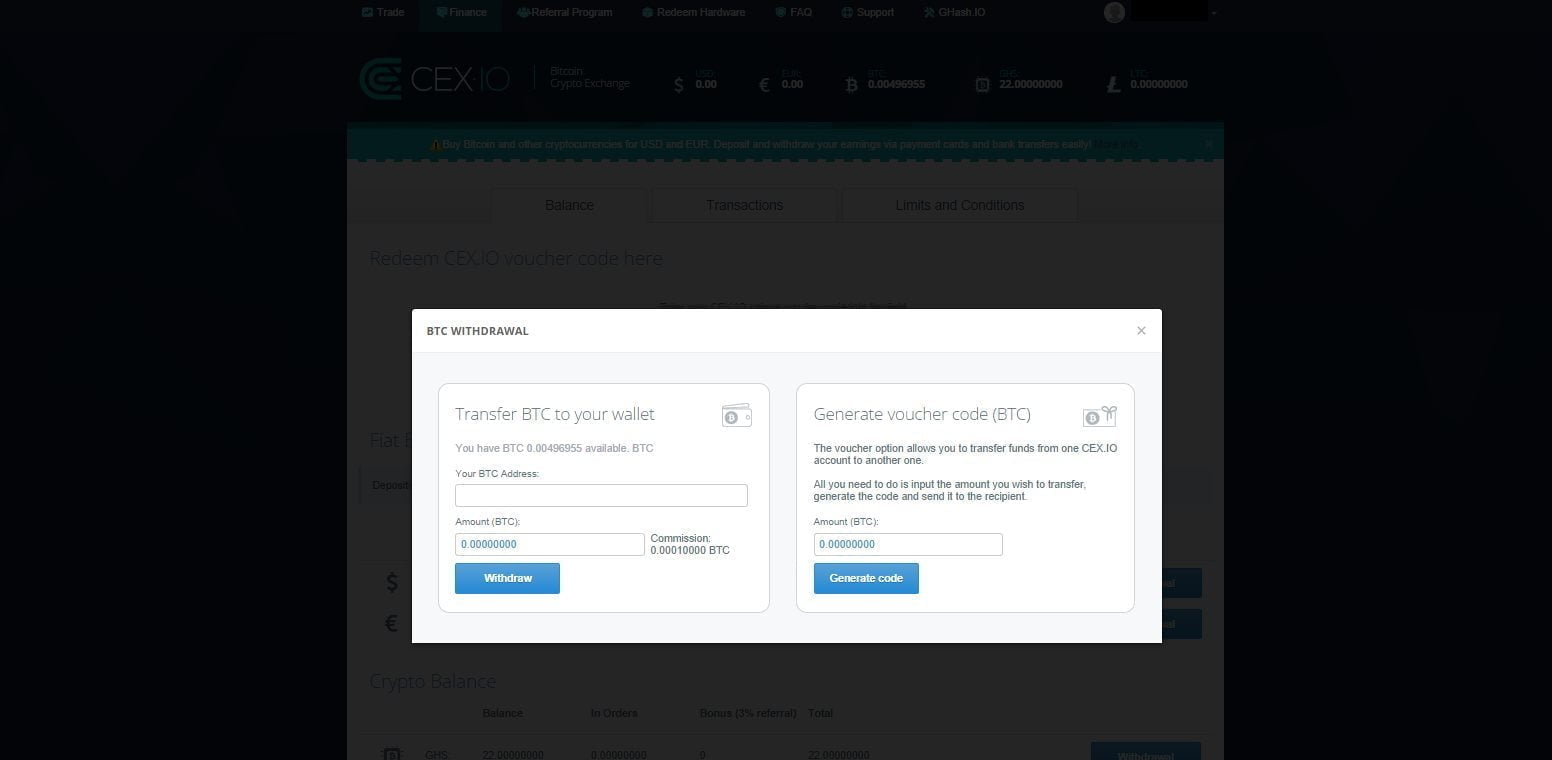Click the Your BTC Address field
1552x760 pixels.
[x=601, y=495]
